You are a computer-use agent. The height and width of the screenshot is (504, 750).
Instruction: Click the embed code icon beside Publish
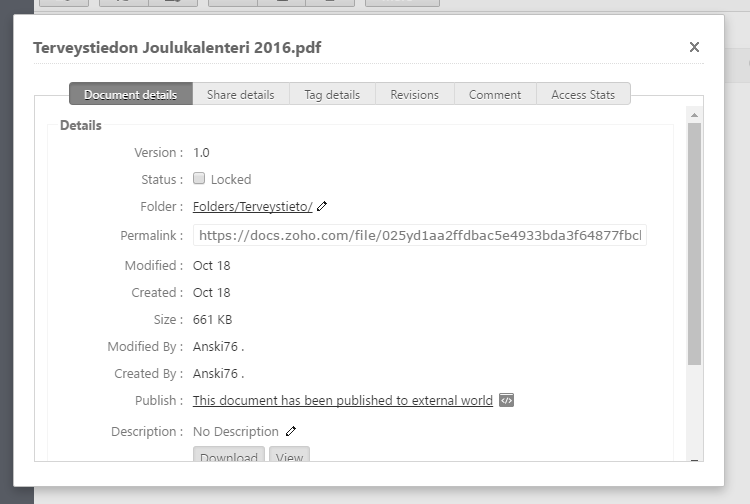[x=506, y=400]
